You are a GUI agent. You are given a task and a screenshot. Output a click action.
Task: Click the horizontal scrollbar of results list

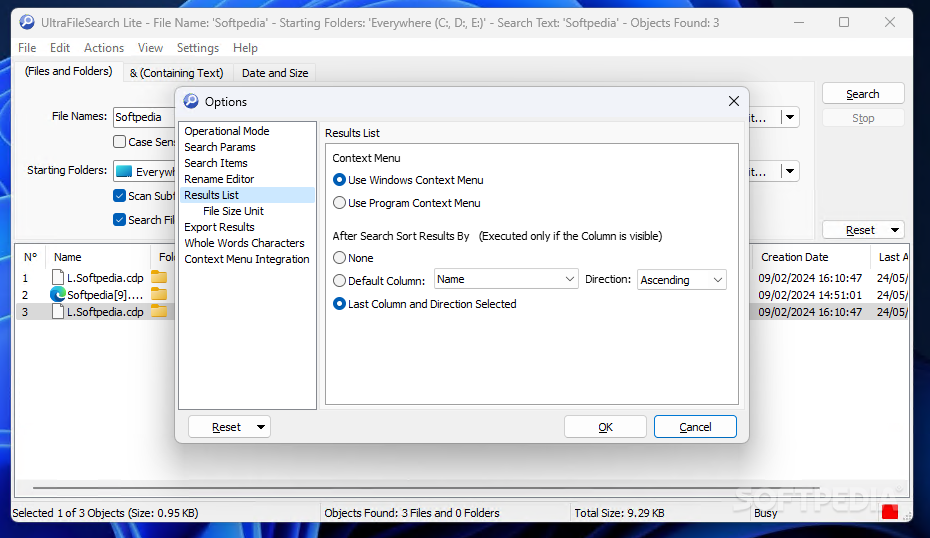(426, 488)
